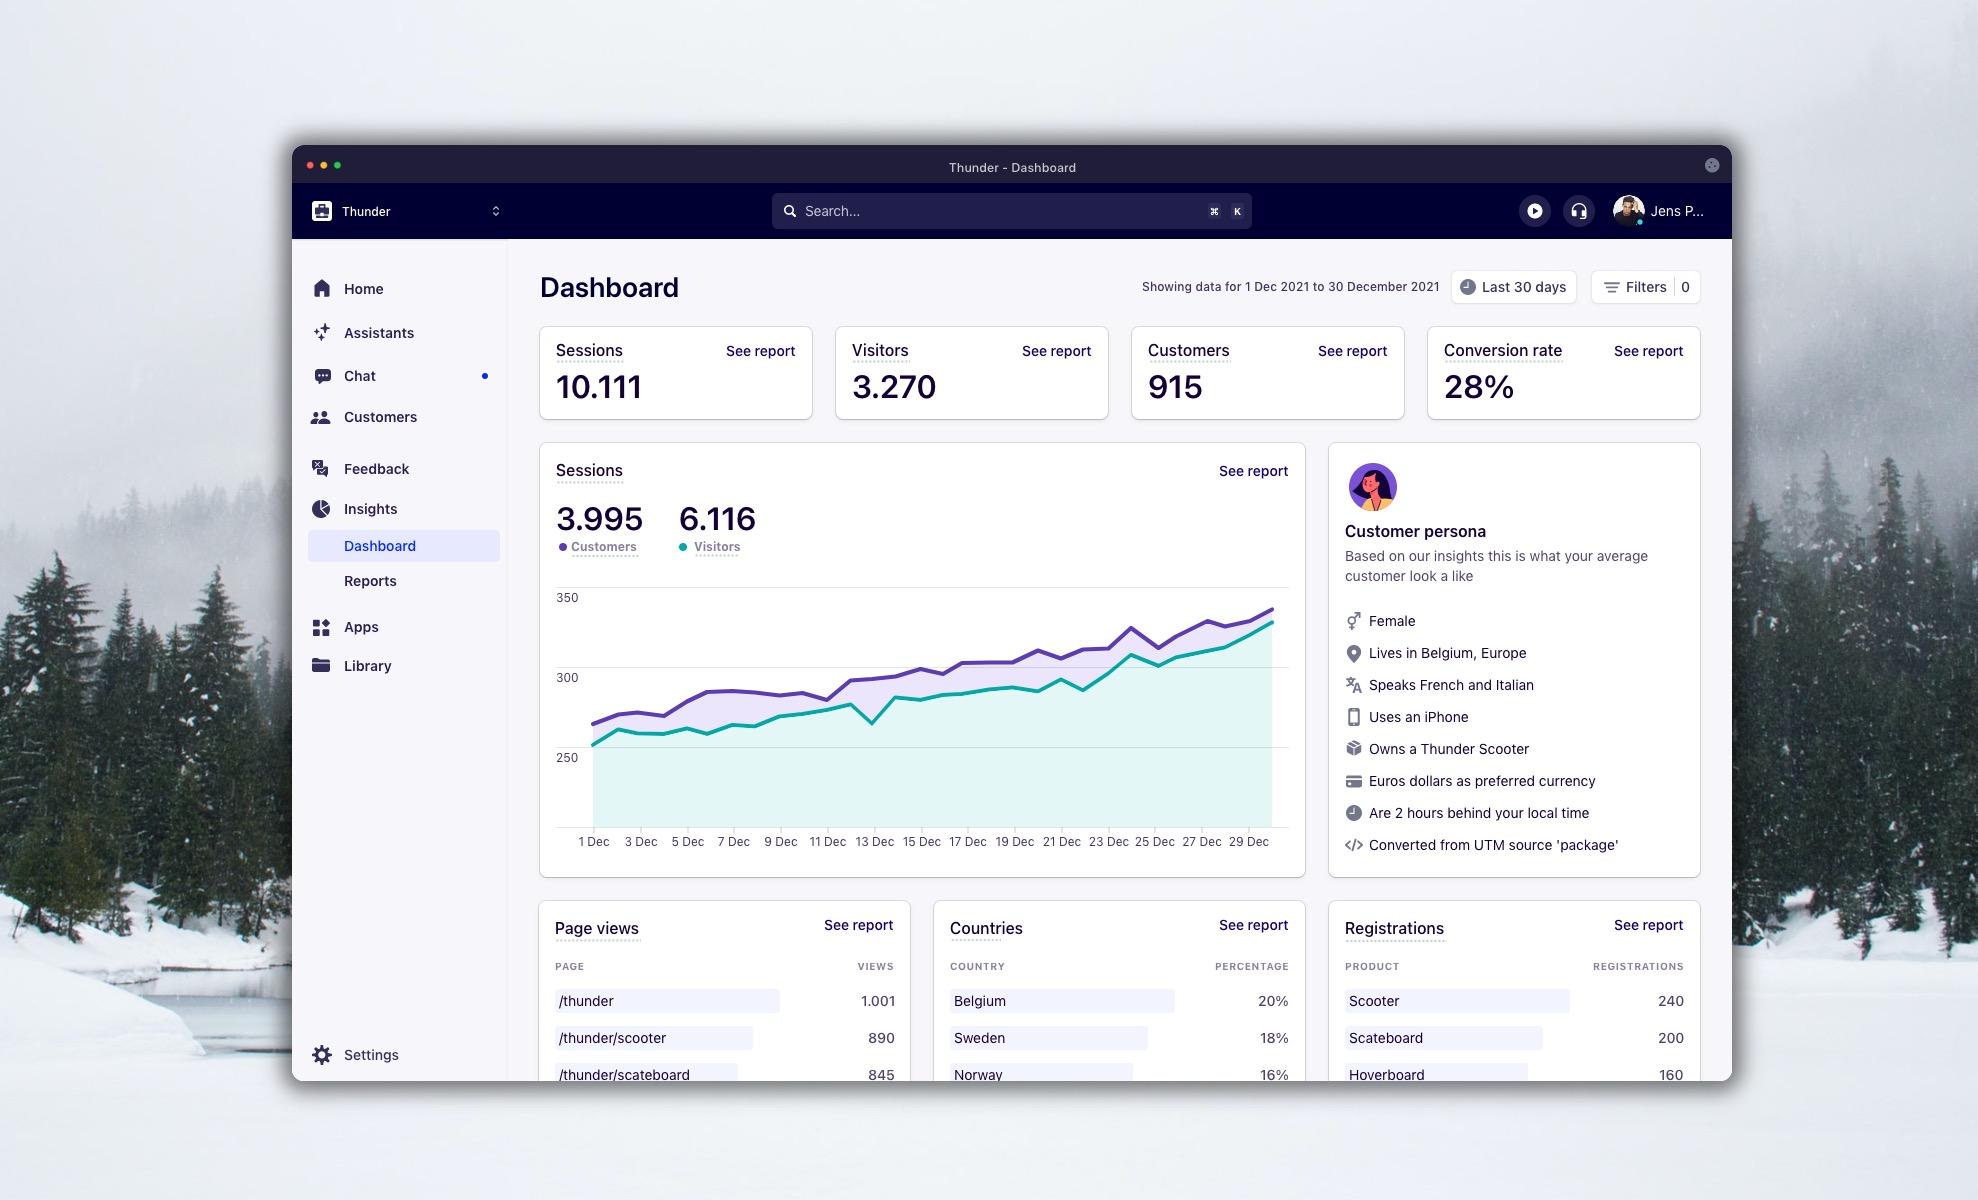The height and width of the screenshot is (1200, 1978).
Task: Click the Settings gear icon
Action: tap(322, 1053)
